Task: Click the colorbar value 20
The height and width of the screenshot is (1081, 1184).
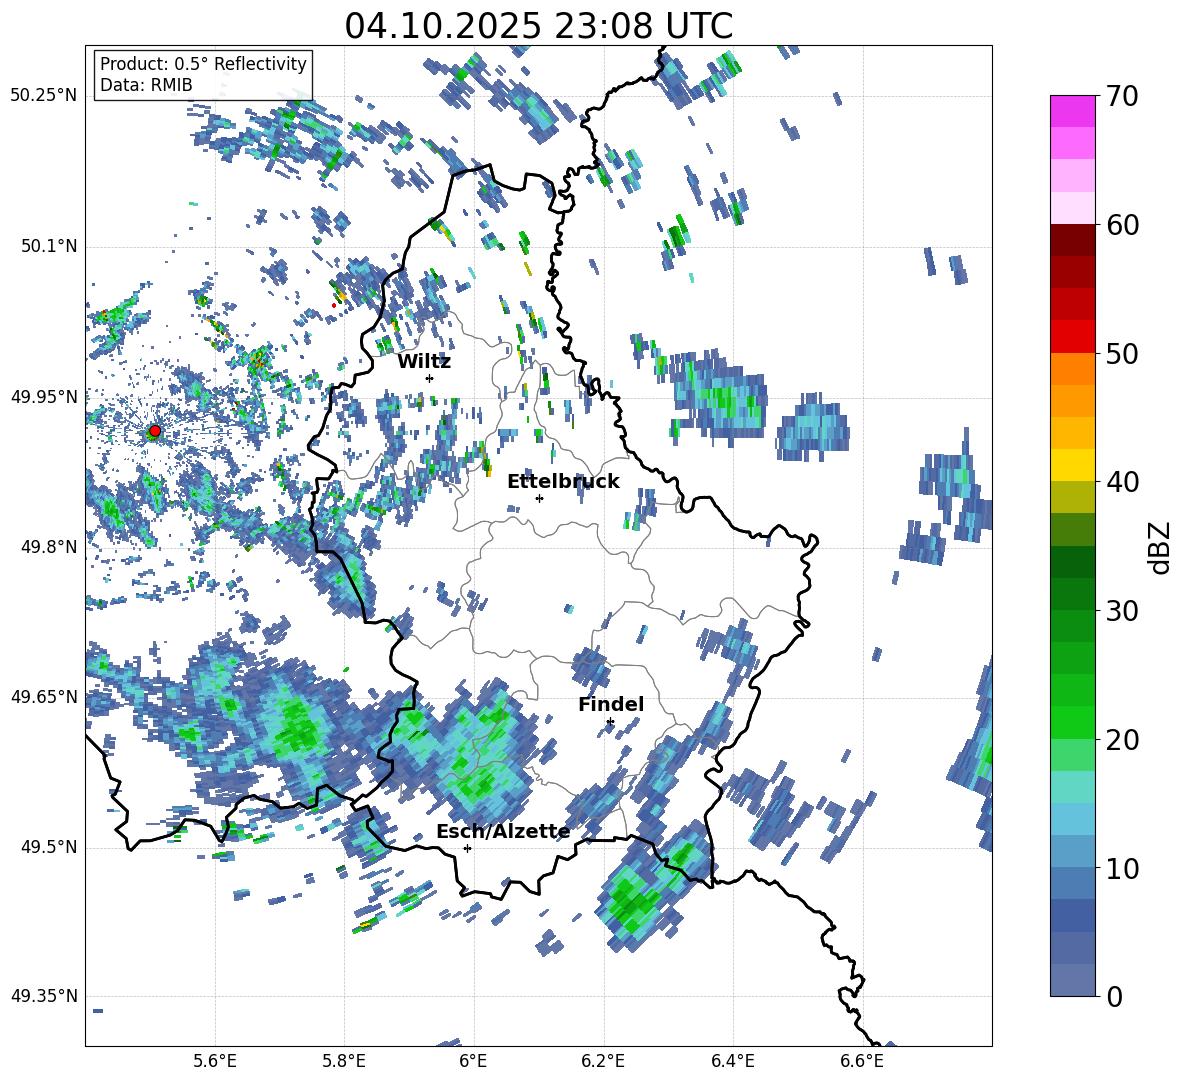Action: point(1122,739)
